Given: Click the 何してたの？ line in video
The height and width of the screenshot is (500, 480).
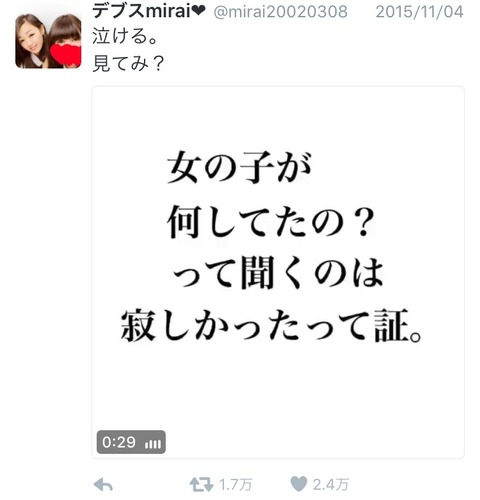Looking at the screenshot, I should [271, 222].
